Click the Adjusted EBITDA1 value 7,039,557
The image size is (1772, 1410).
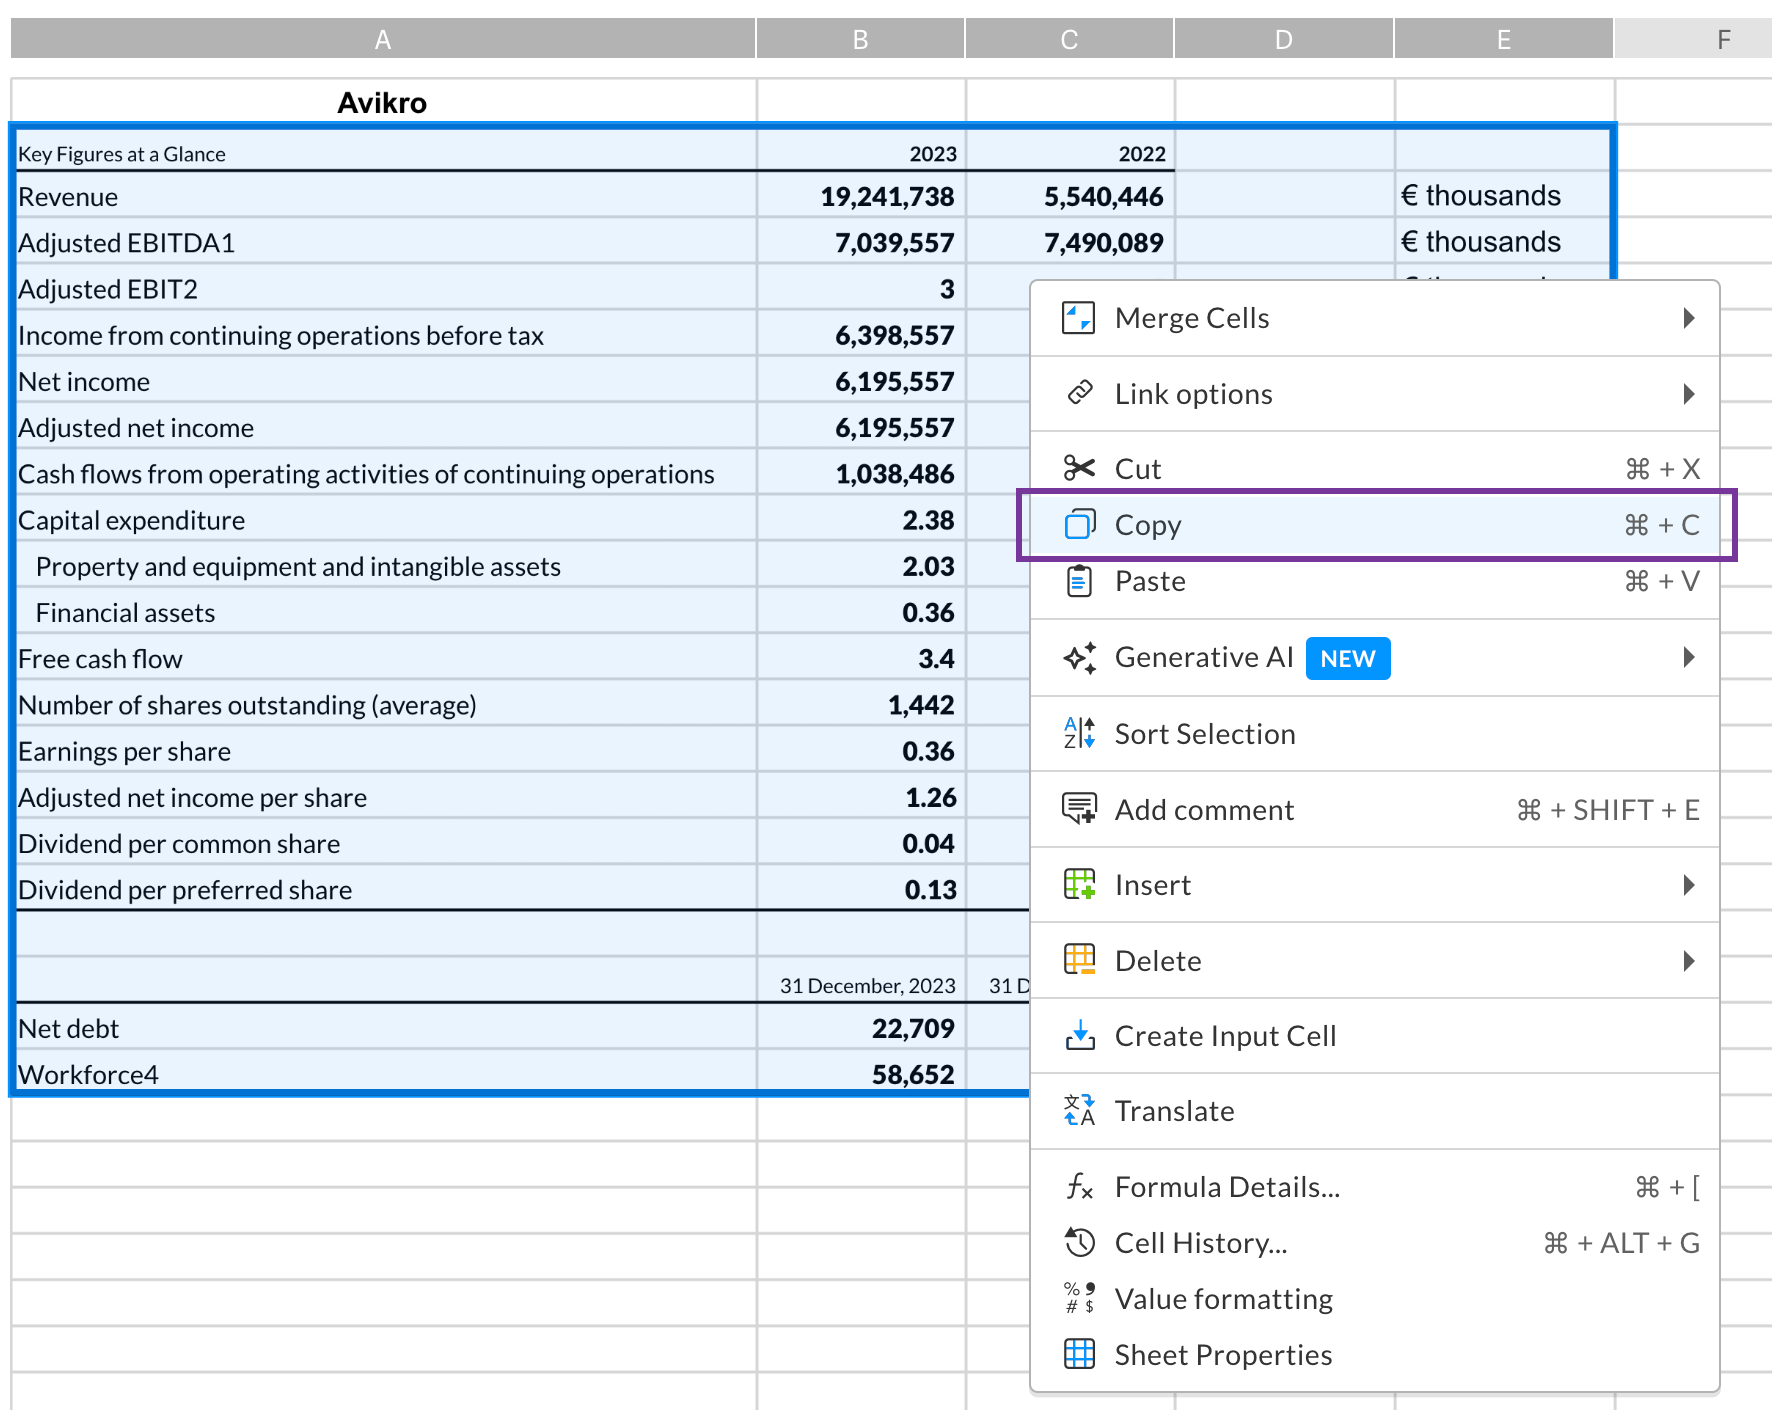(861, 242)
